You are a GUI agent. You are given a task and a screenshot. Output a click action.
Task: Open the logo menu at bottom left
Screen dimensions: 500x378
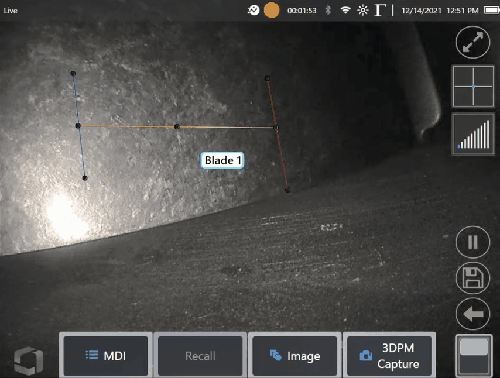pos(28,361)
